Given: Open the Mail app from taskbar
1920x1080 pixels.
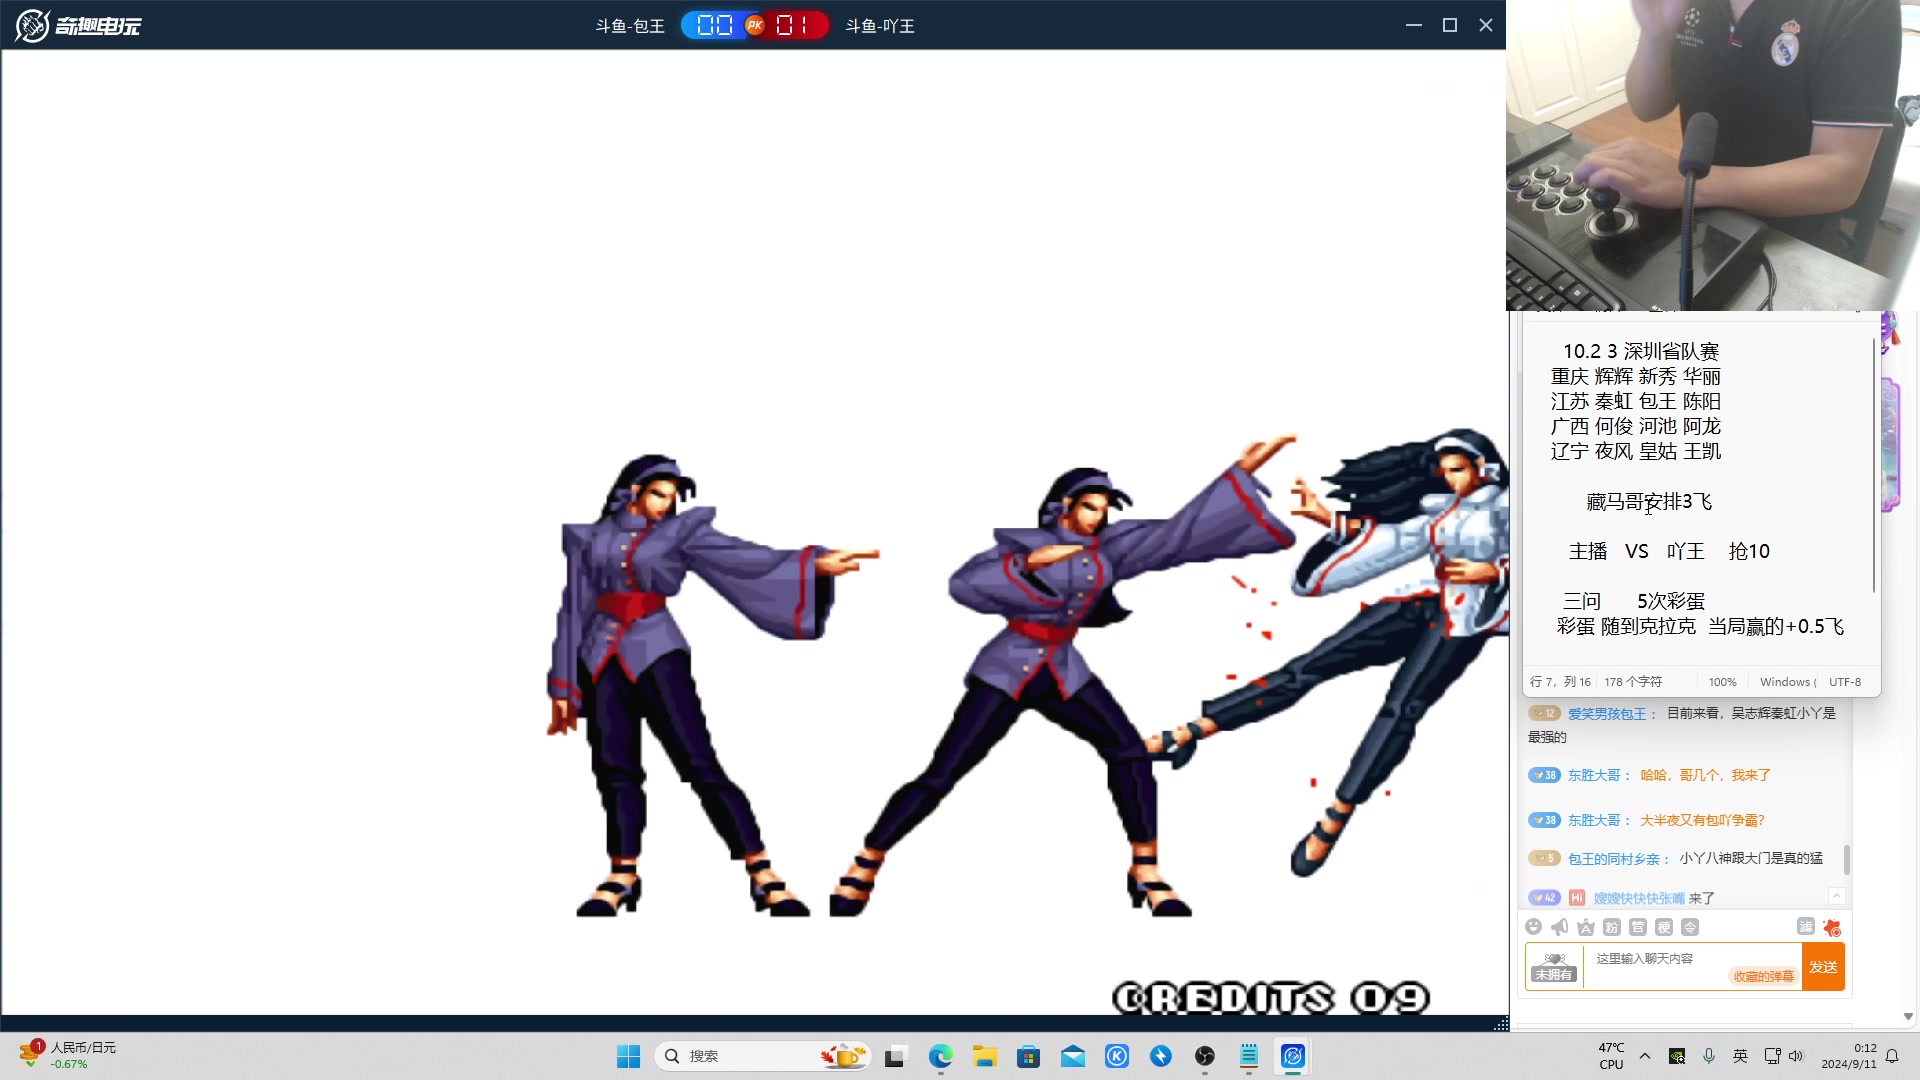Looking at the screenshot, I should click(x=1073, y=1056).
